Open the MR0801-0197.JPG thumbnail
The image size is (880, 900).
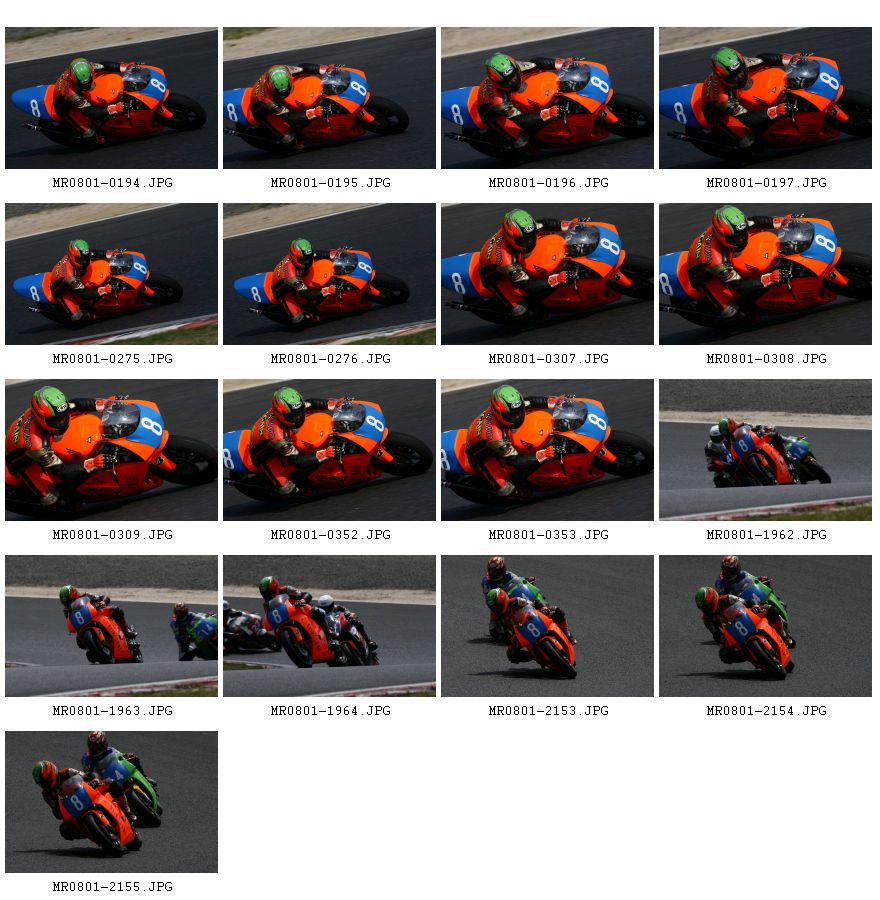point(765,98)
